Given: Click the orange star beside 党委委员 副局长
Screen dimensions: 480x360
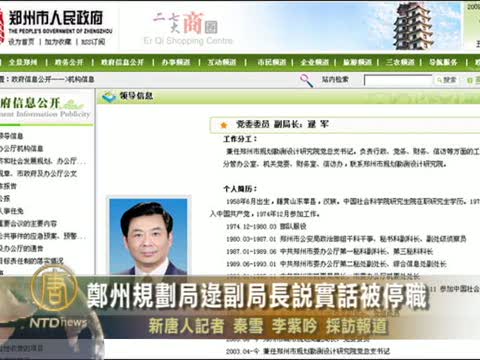Looking at the screenshot, I should click(224, 125).
